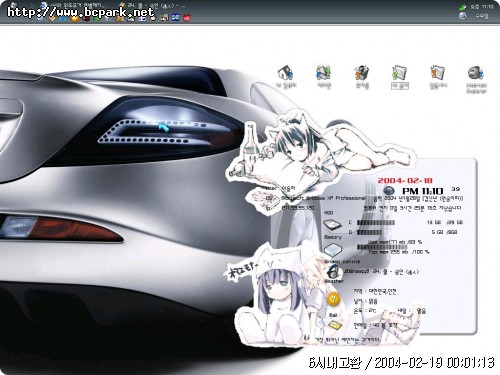The width and height of the screenshot is (500, 375).
Task: Click the Microsoft Windows XP Professional text
Action: (x=323, y=198)
